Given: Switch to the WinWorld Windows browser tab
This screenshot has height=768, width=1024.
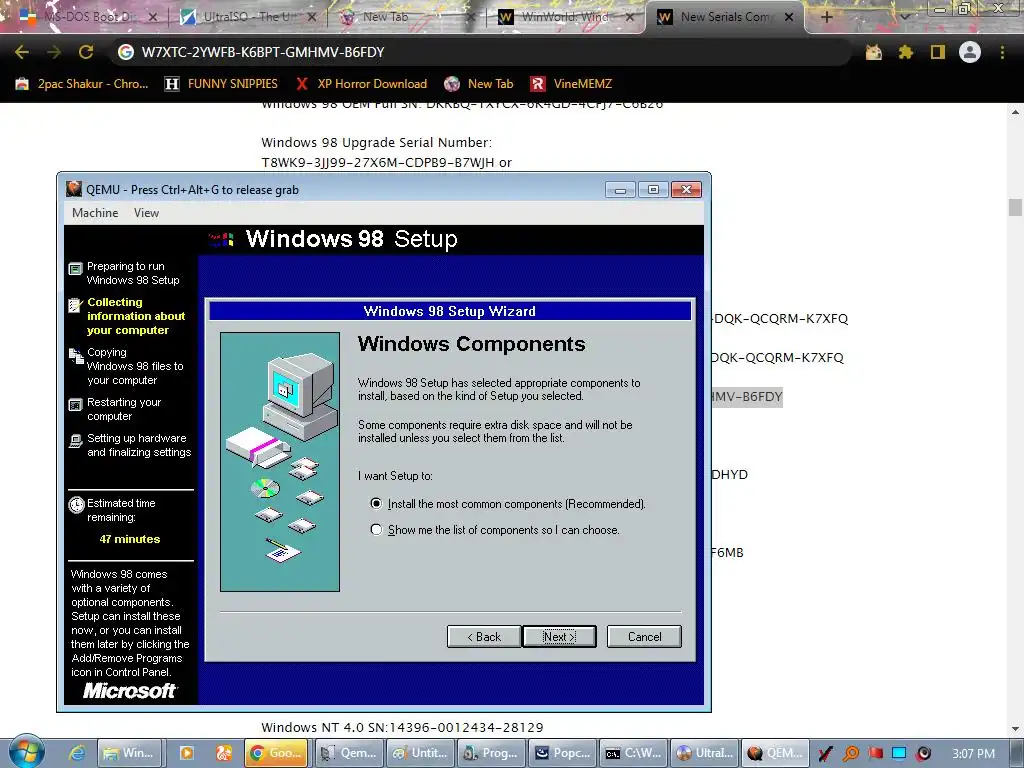Looking at the screenshot, I should click(x=564, y=17).
